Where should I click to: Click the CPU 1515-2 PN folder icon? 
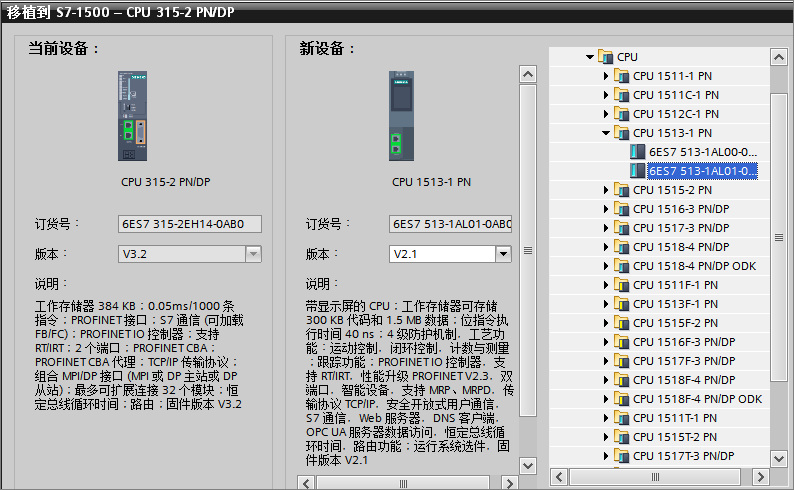point(621,190)
